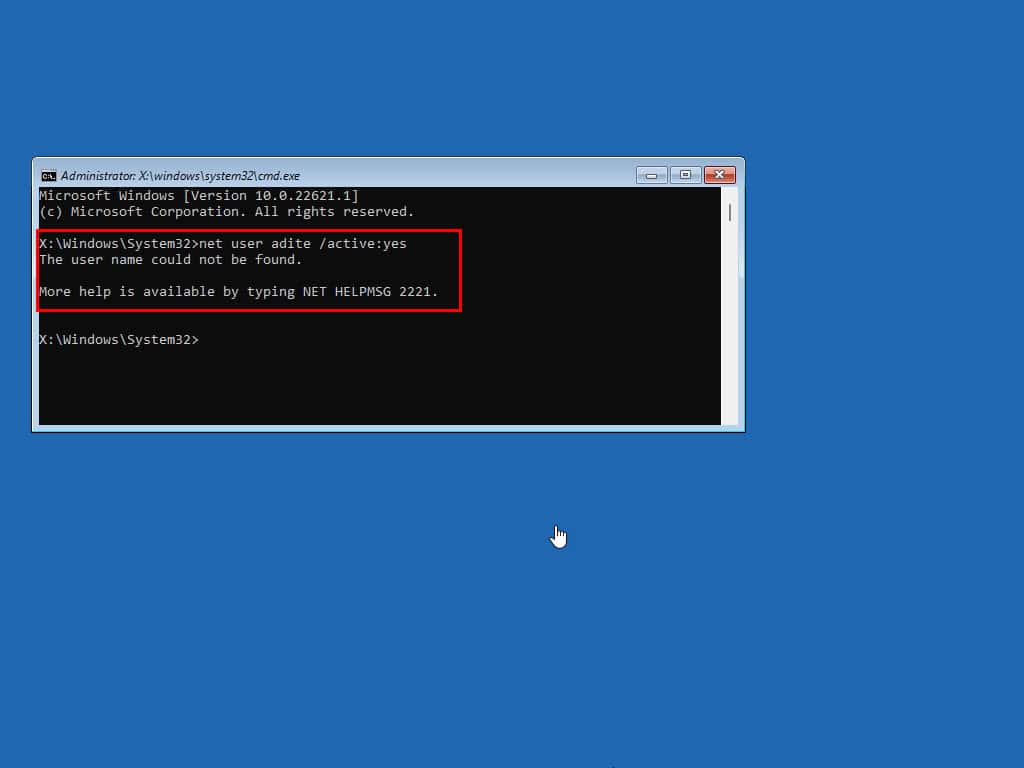The height and width of the screenshot is (768, 1024).
Task: Click the Command Prompt vertical scrollbar thumb
Action: point(729,212)
